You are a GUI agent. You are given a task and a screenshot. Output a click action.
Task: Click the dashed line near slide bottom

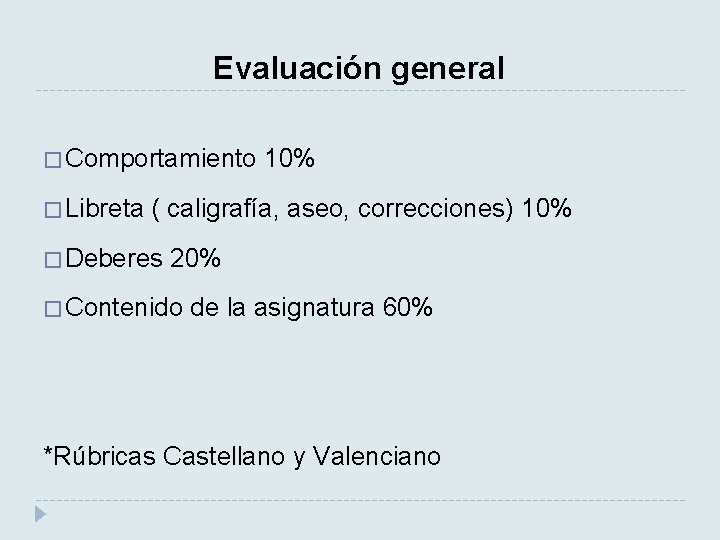click(360, 500)
